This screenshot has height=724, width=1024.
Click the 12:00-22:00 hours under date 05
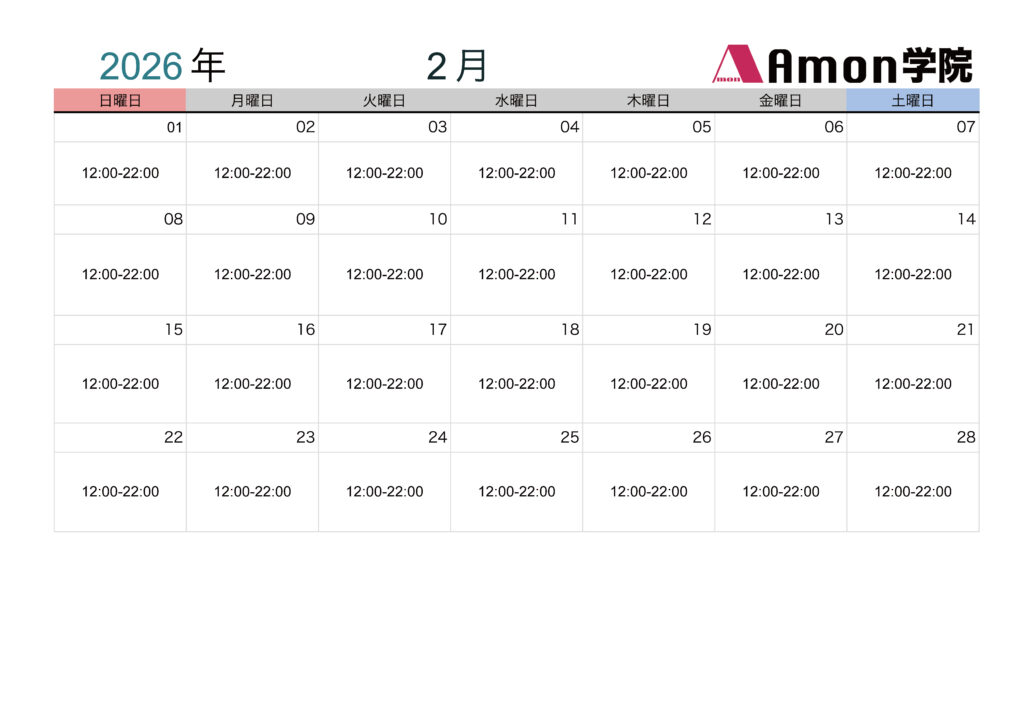(x=649, y=173)
